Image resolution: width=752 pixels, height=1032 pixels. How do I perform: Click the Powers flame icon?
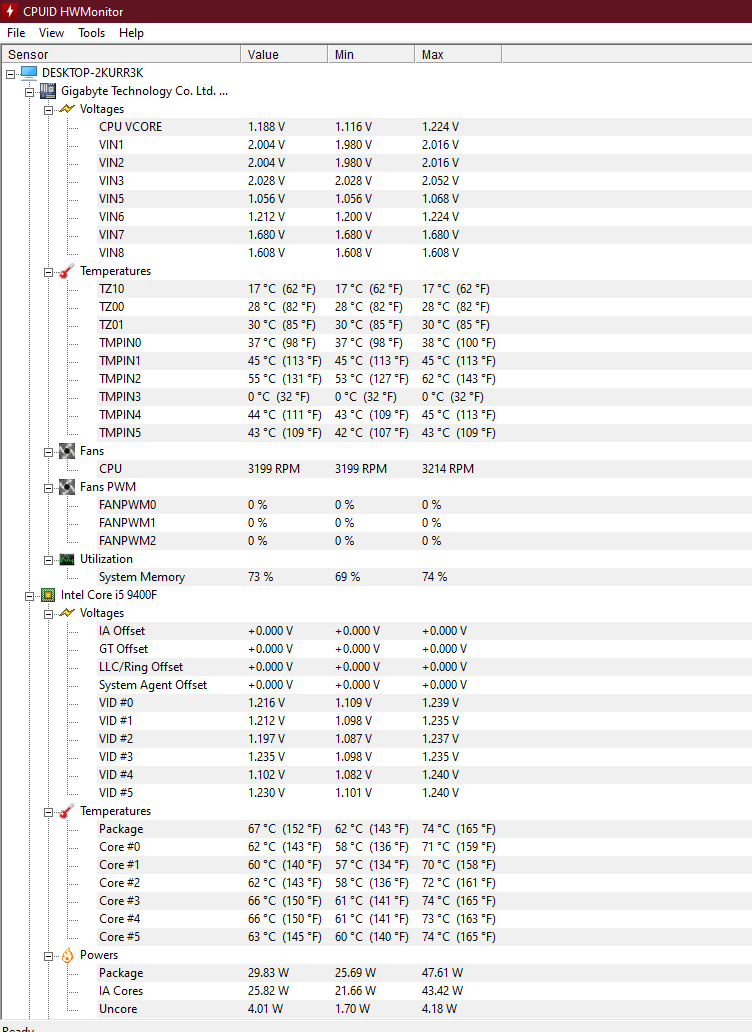66,955
